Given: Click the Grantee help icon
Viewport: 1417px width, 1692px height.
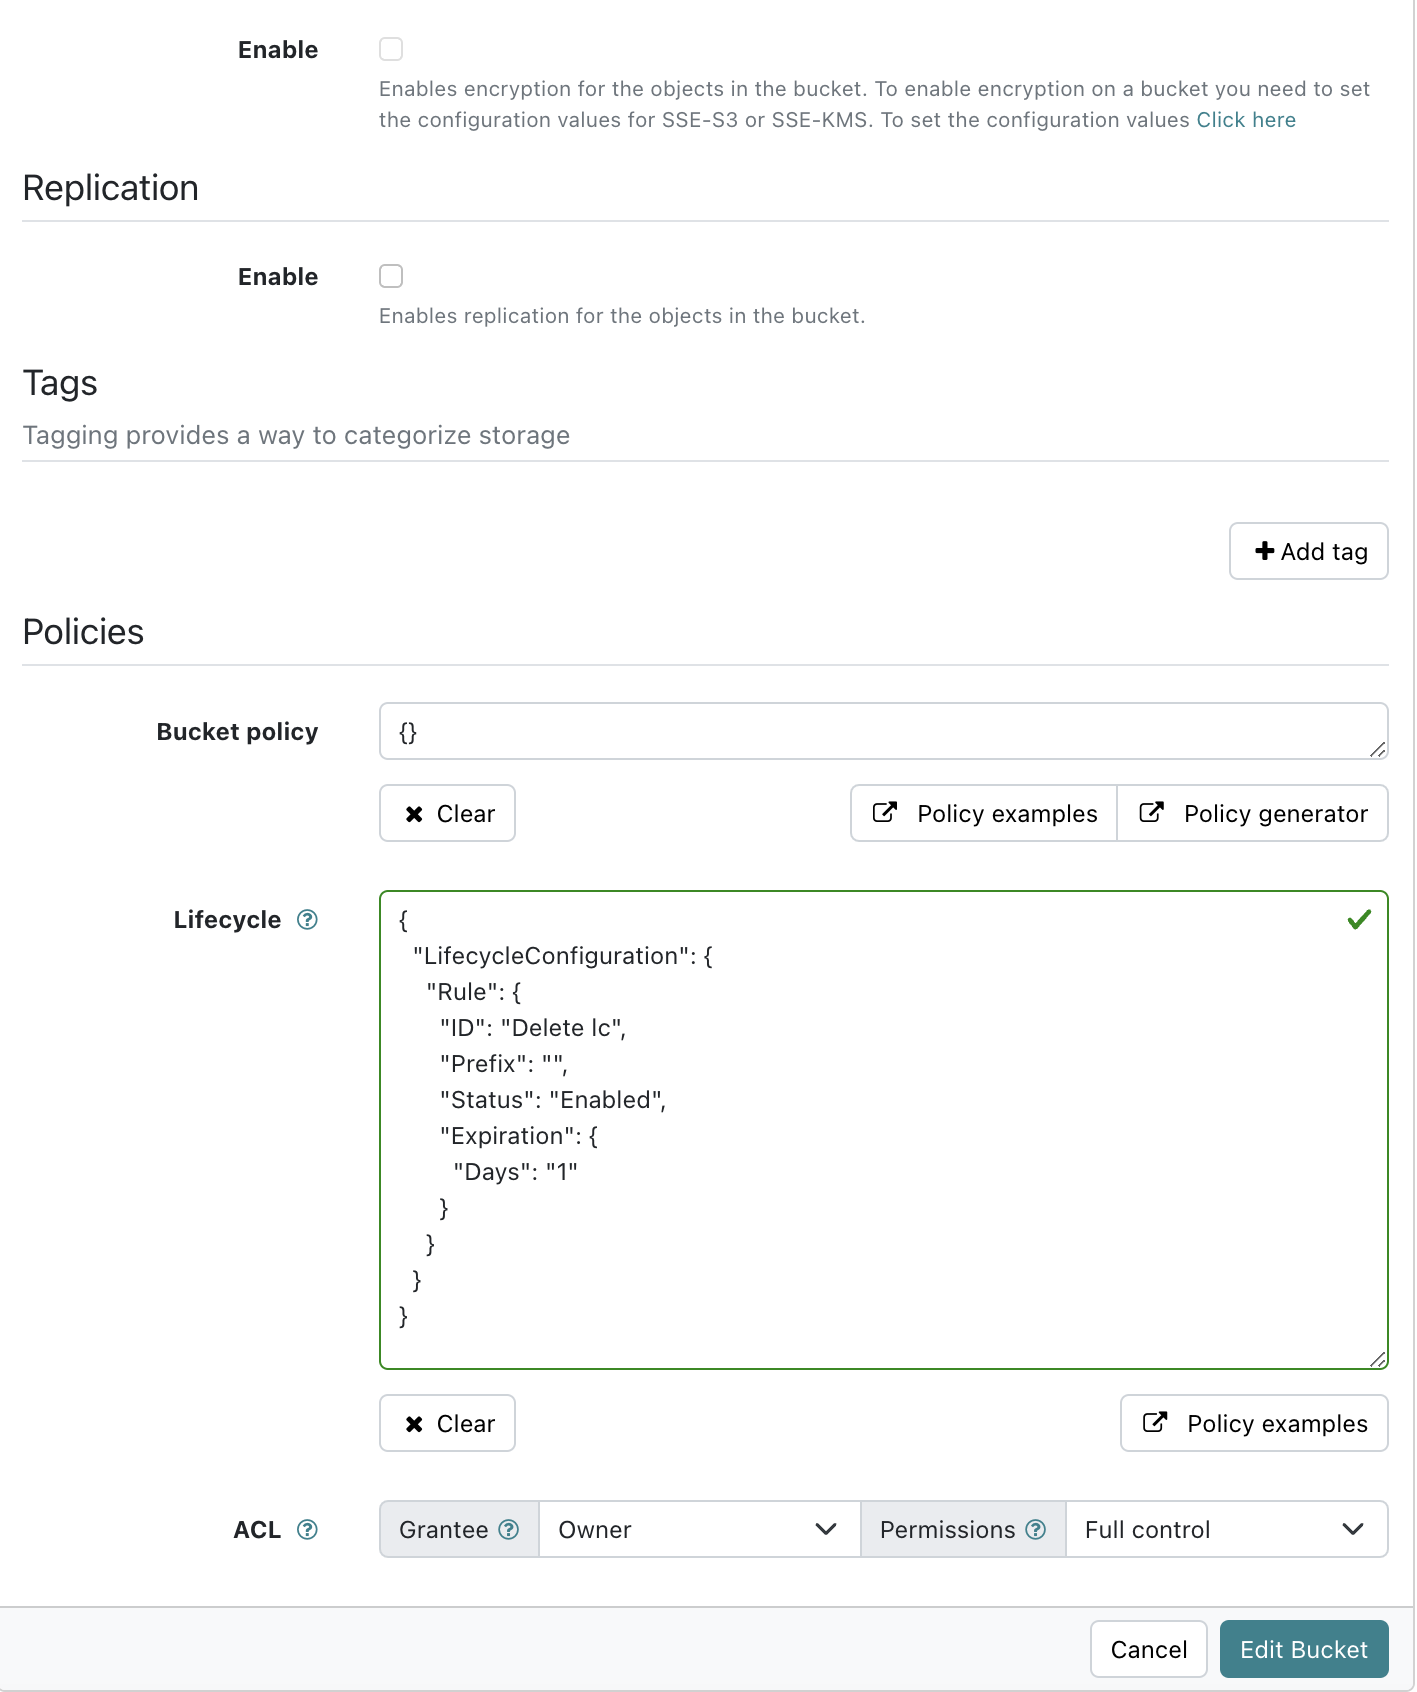Looking at the screenshot, I should (x=509, y=1529).
